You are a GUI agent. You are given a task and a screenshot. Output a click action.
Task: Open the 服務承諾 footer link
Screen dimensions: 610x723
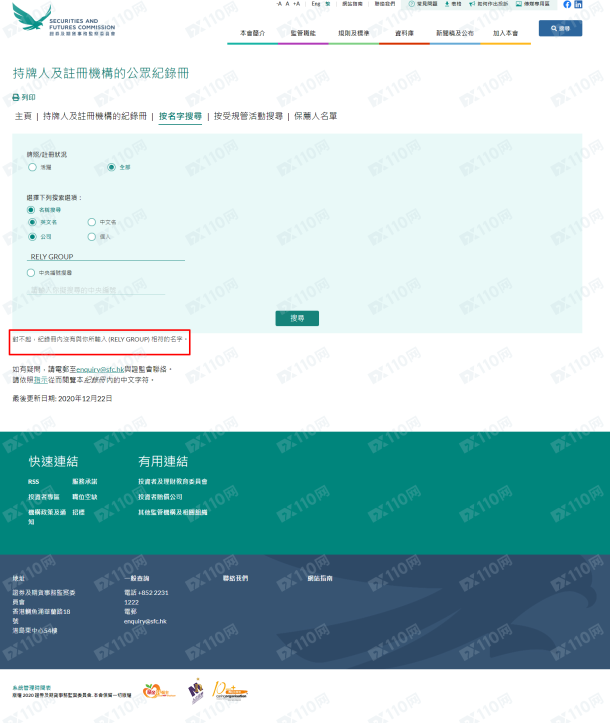coord(85,481)
